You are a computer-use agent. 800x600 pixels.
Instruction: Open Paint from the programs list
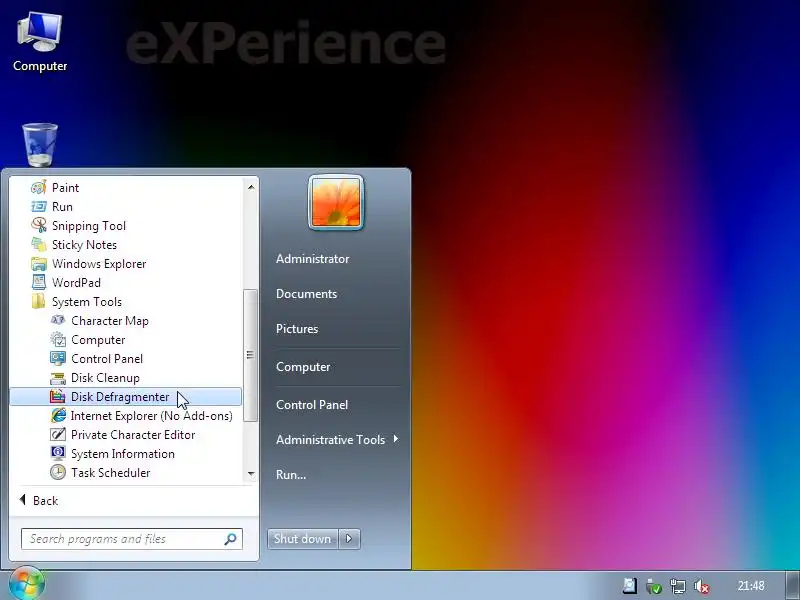pos(126,188)
